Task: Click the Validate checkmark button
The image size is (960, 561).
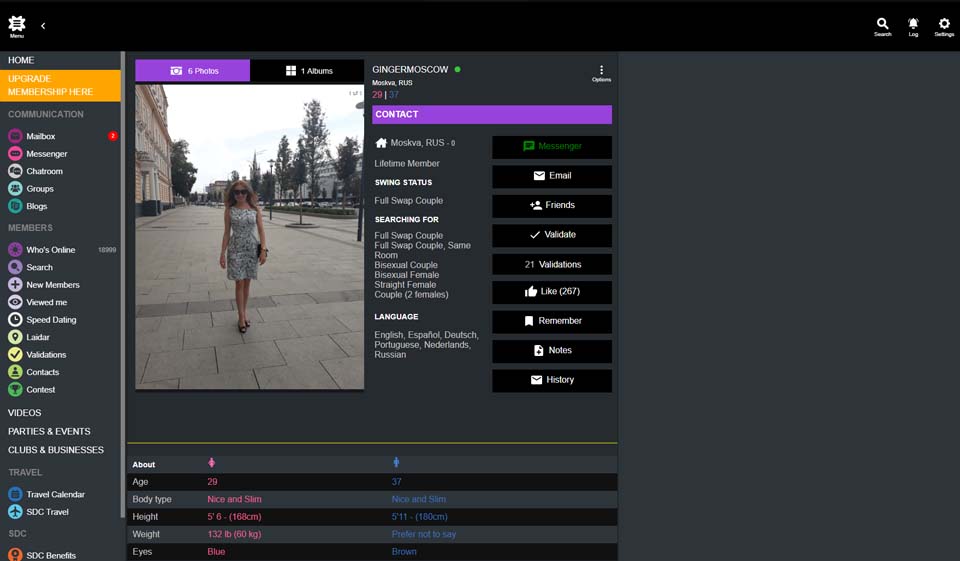Action: pos(551,235)
